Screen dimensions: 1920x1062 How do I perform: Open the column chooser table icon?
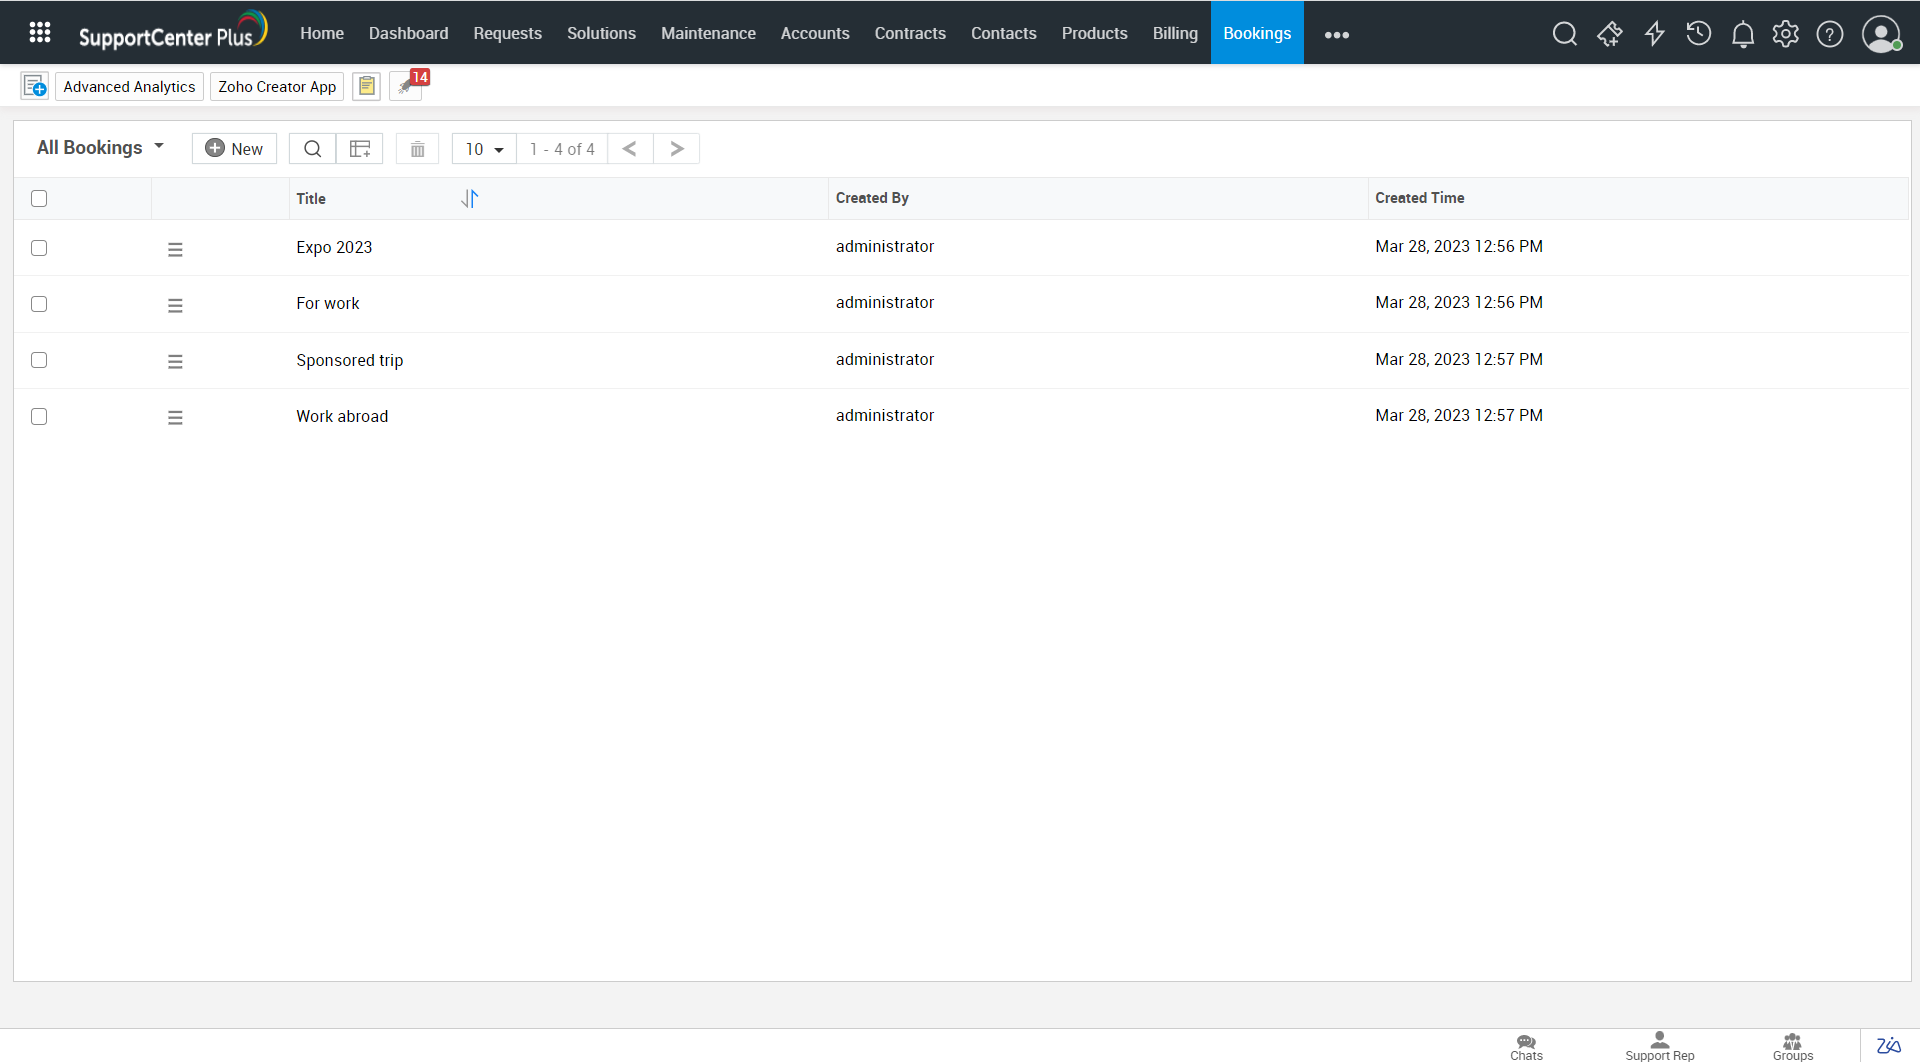point(360,149)
